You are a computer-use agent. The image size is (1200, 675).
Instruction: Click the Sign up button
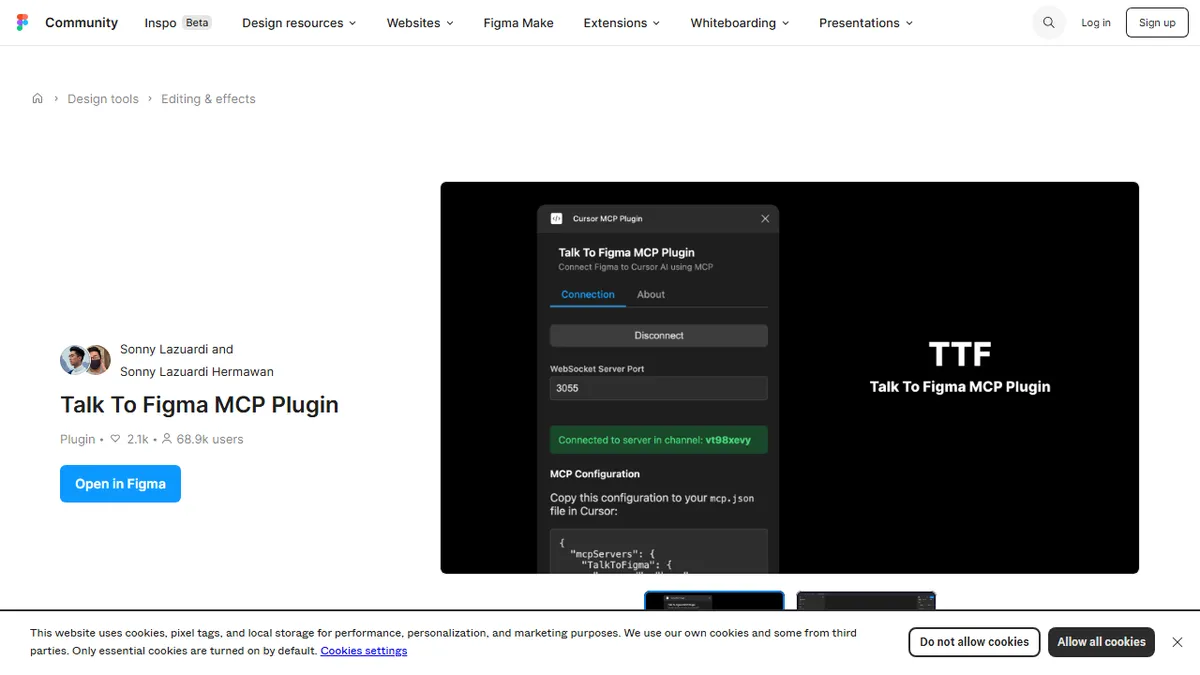[x=1157, y=22]
